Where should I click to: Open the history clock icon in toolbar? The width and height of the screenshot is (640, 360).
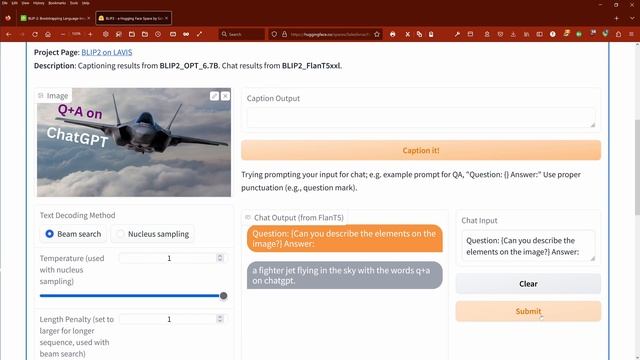tap(158, 34)
